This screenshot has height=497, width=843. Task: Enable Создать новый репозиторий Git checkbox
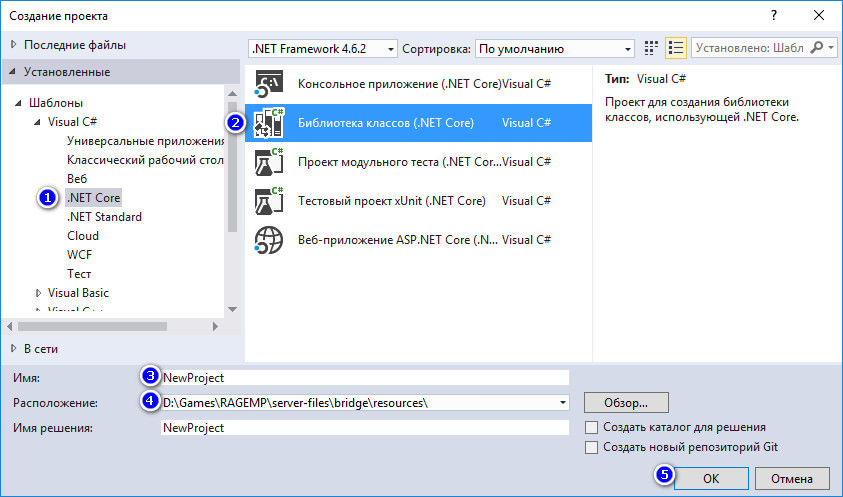pyautogui.click(x=591, y=447)
